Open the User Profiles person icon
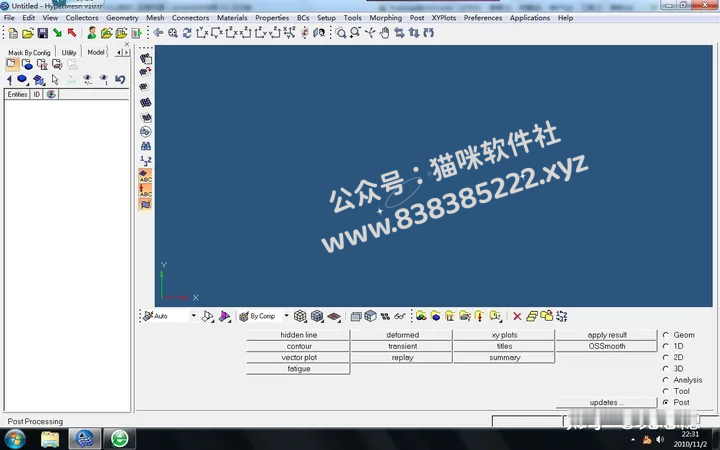This screenshot has height=450, width=720. pyautogui.click(x=92, y=33)
